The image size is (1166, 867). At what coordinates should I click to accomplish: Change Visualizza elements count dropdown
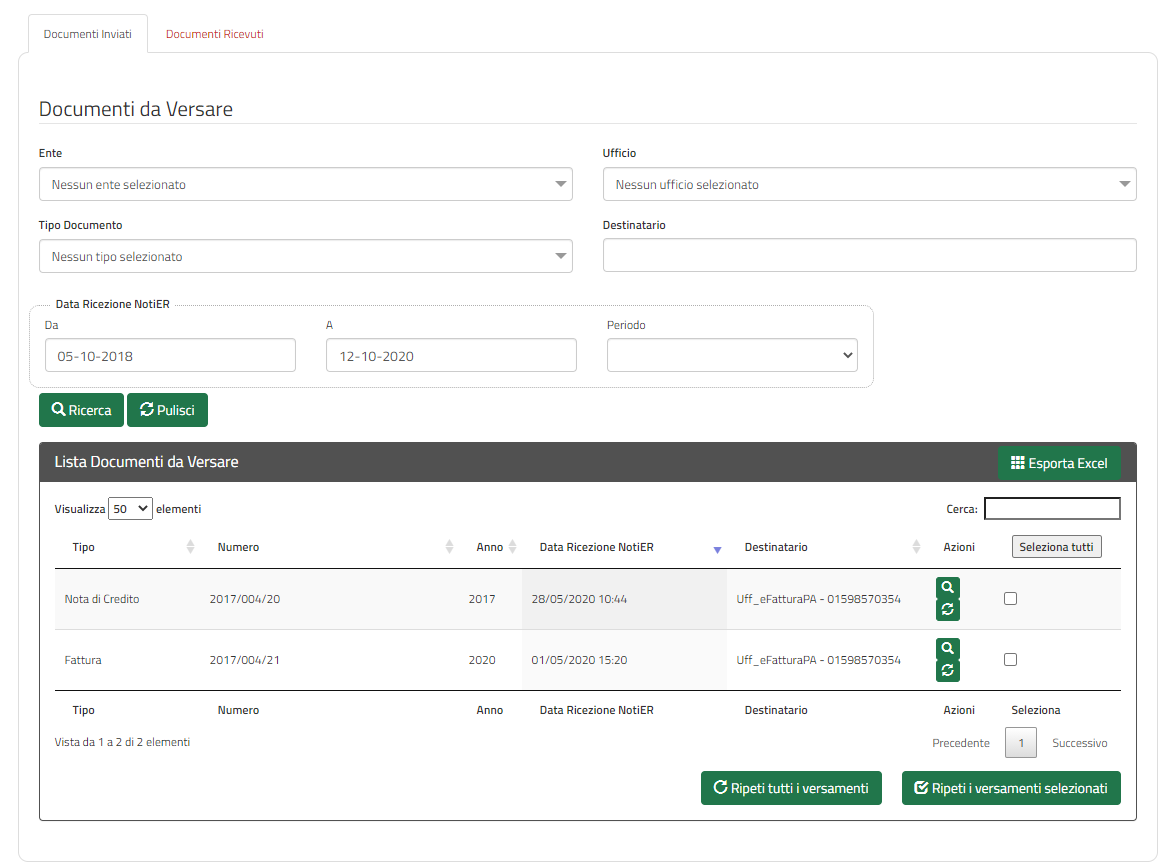point(130,509)
